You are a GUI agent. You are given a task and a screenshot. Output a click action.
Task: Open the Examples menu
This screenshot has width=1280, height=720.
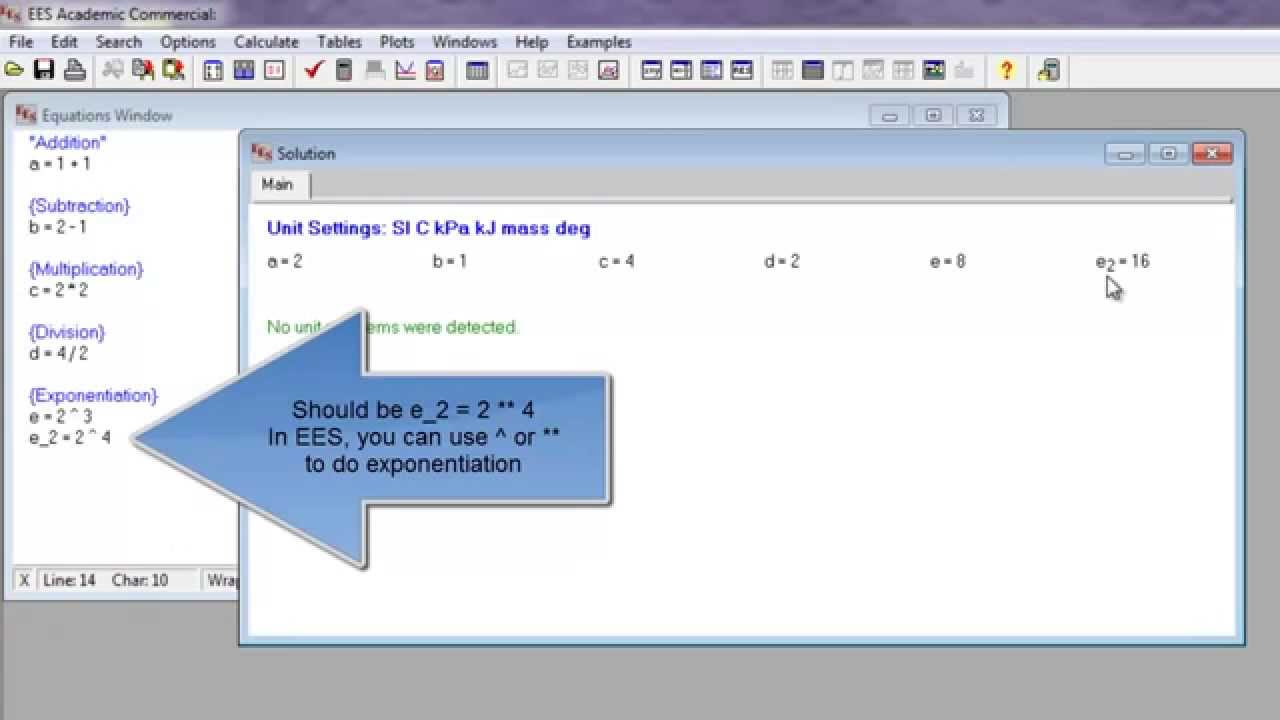pyautogui.click(x=599, y=42)
